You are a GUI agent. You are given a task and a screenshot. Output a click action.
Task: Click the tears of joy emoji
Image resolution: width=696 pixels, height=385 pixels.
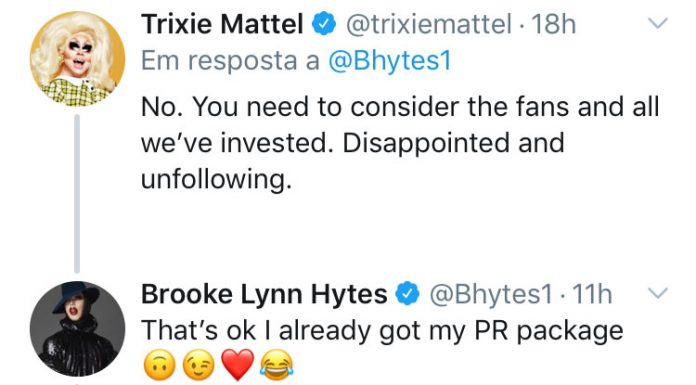click(x=277, y=365)
